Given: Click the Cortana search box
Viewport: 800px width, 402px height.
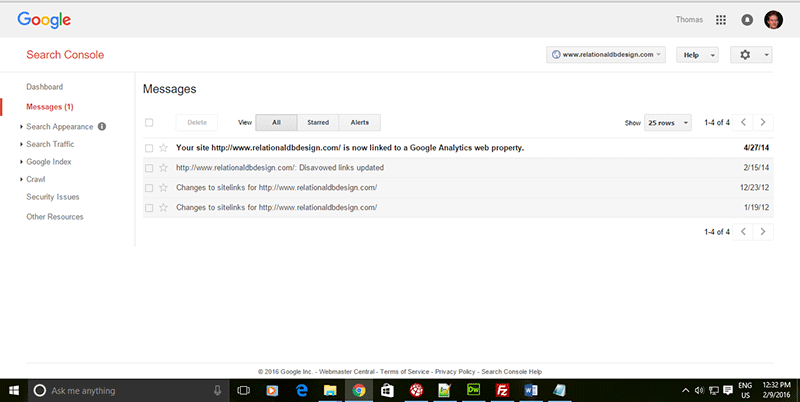Looking at the screenshot, I should (x=128, y=391).
